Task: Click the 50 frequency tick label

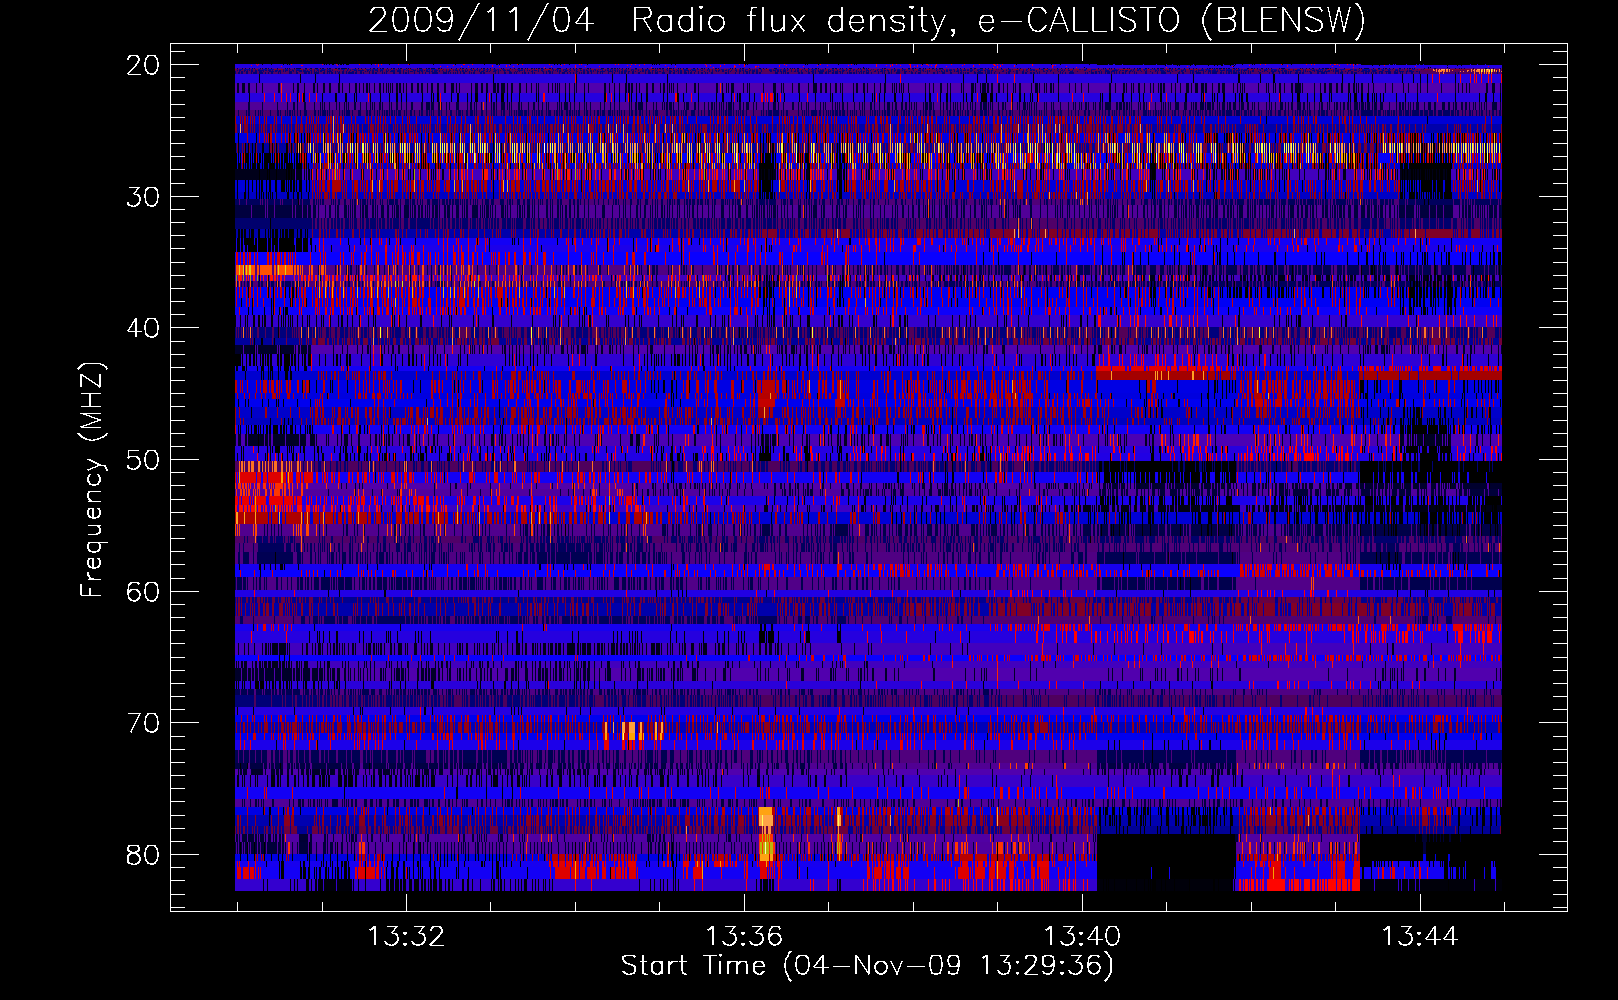Action: (x=144, y=460)
